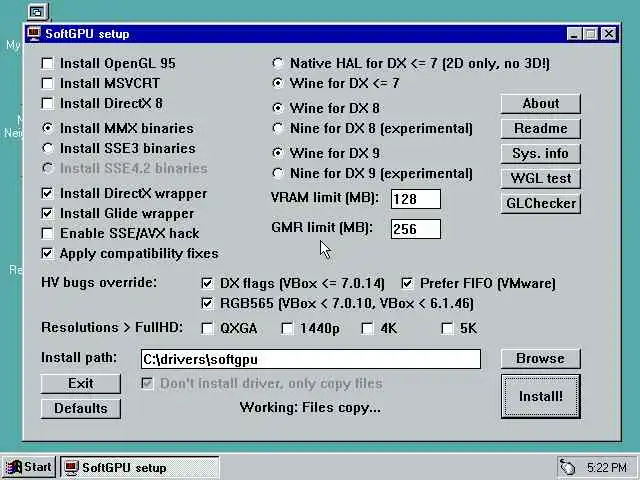Reset settings with Defaults button
Screen dimensions: 640x480
pos(81,409)
